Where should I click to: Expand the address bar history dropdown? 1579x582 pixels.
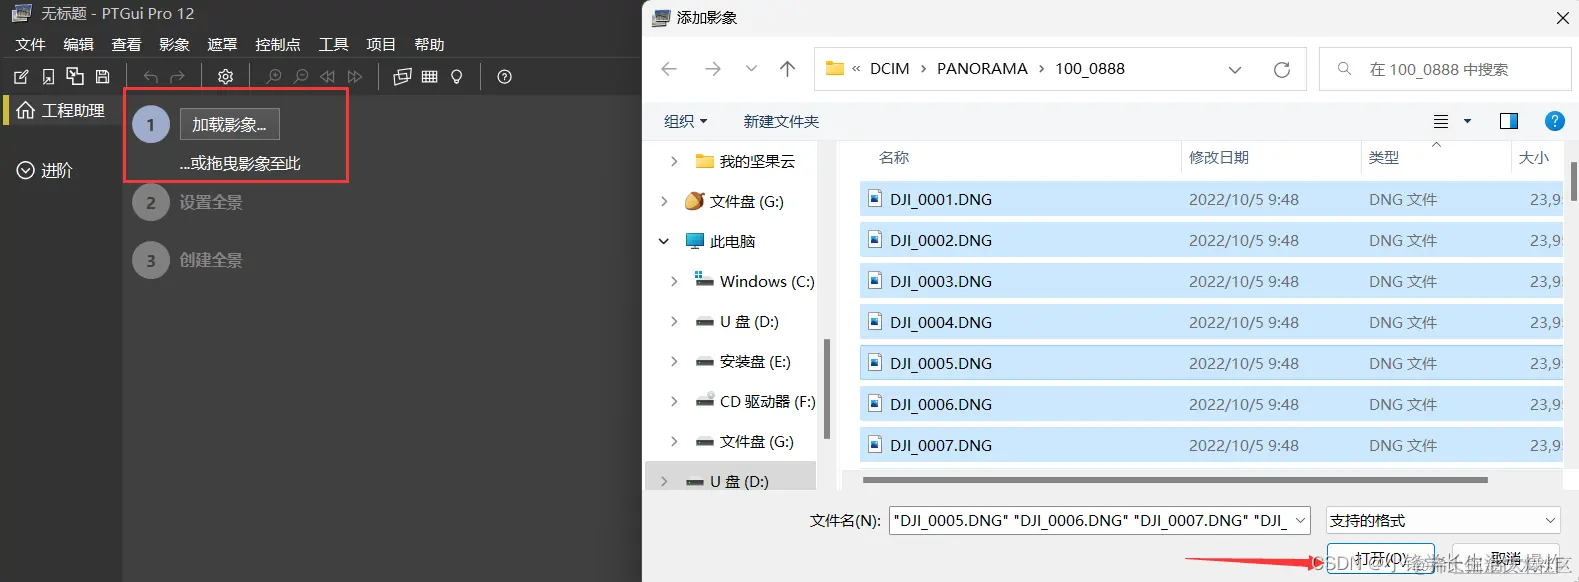tap(1235, 69)
